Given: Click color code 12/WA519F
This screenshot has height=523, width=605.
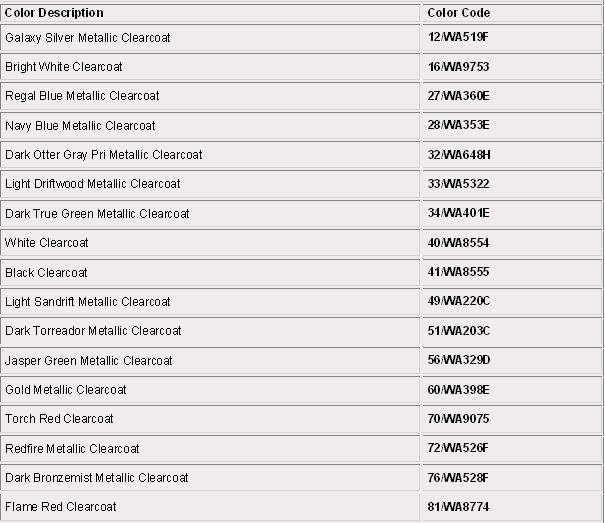Looking at the screenshot, I should [x=458, y=37].
